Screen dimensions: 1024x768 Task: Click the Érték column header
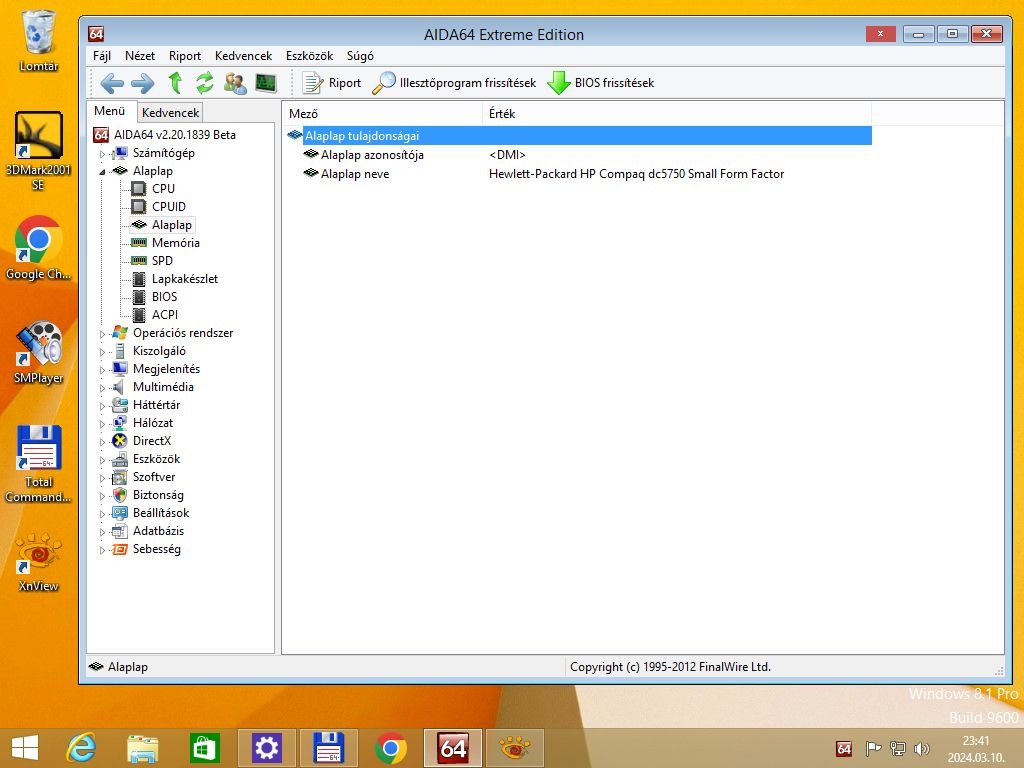[x=677, y=114]
